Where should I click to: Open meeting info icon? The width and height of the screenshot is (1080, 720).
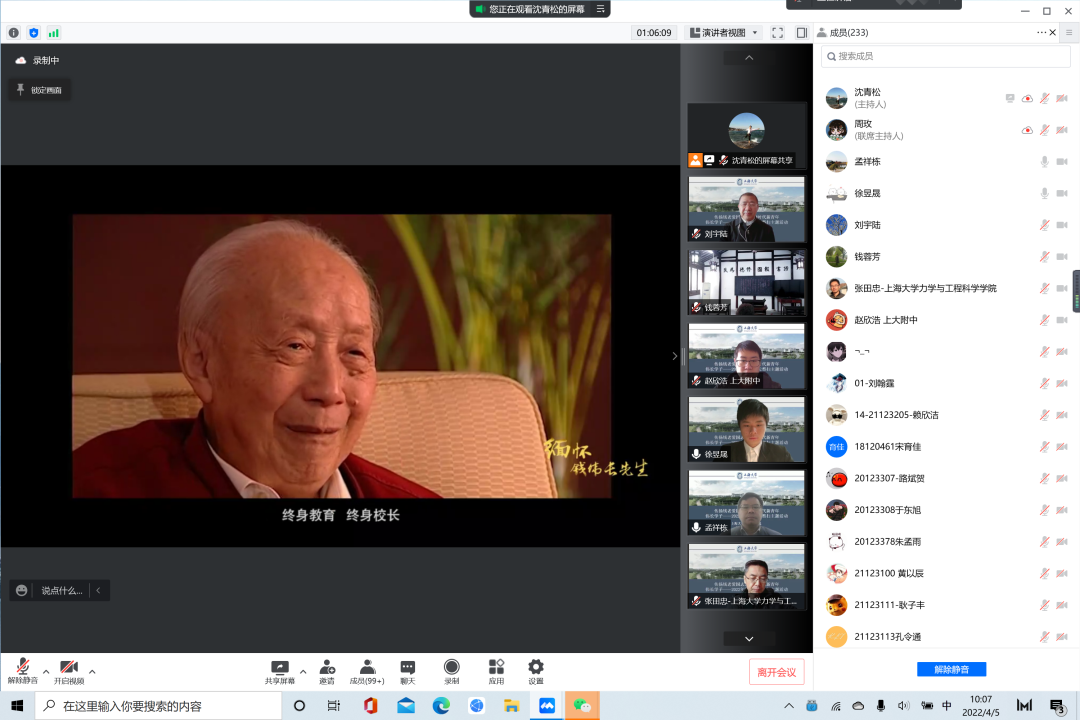[14, 32]
